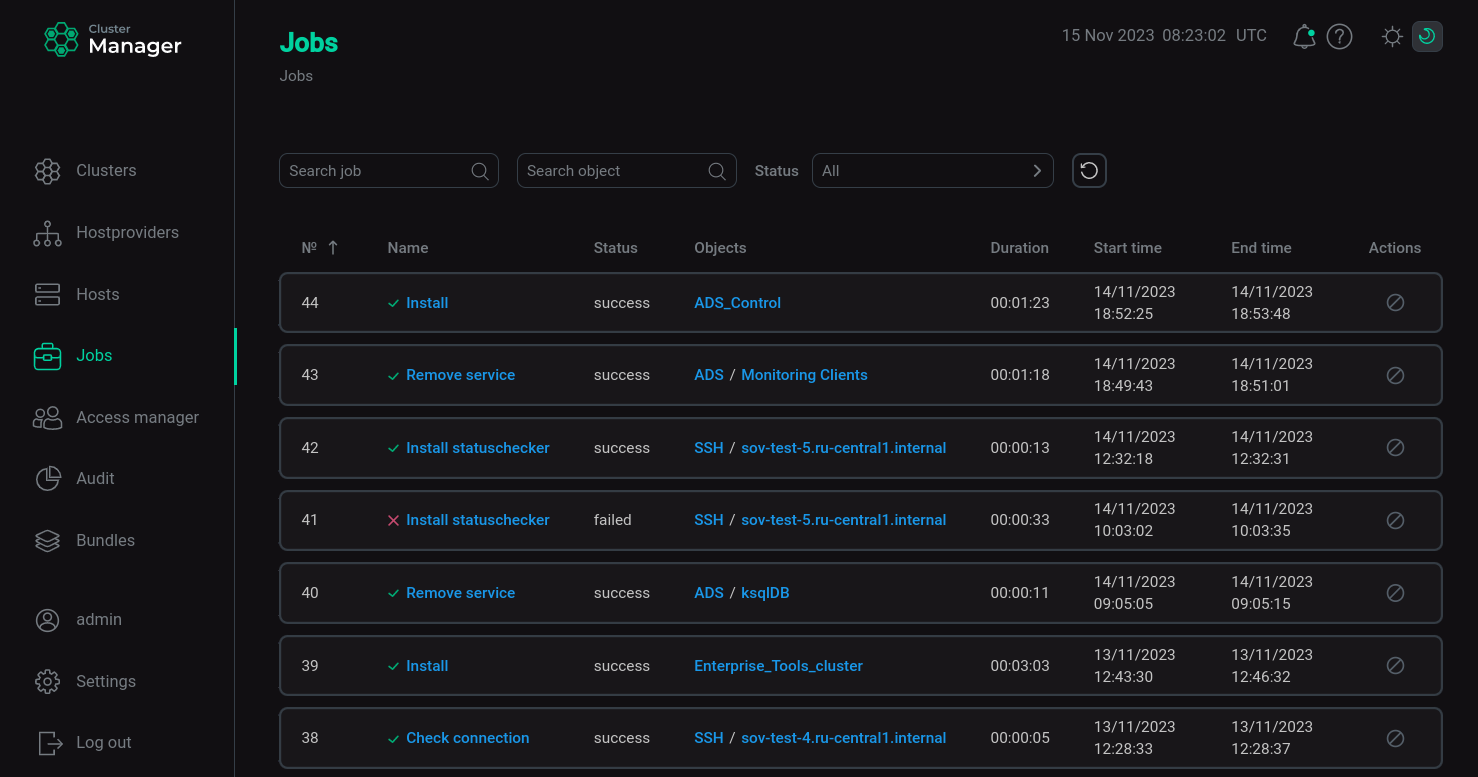Open failed Install statuschecker job 41
The image size is (1478, 777).
pyautogui.click(x=477, y=520)
